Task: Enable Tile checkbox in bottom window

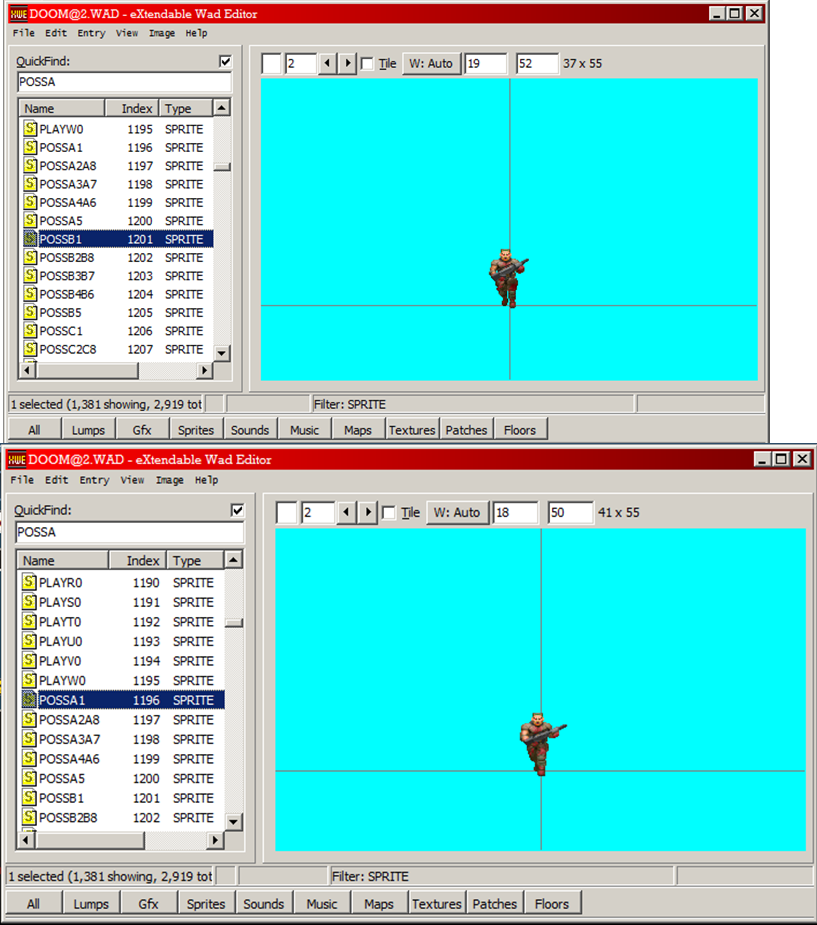Action: (x=389, y=513)
